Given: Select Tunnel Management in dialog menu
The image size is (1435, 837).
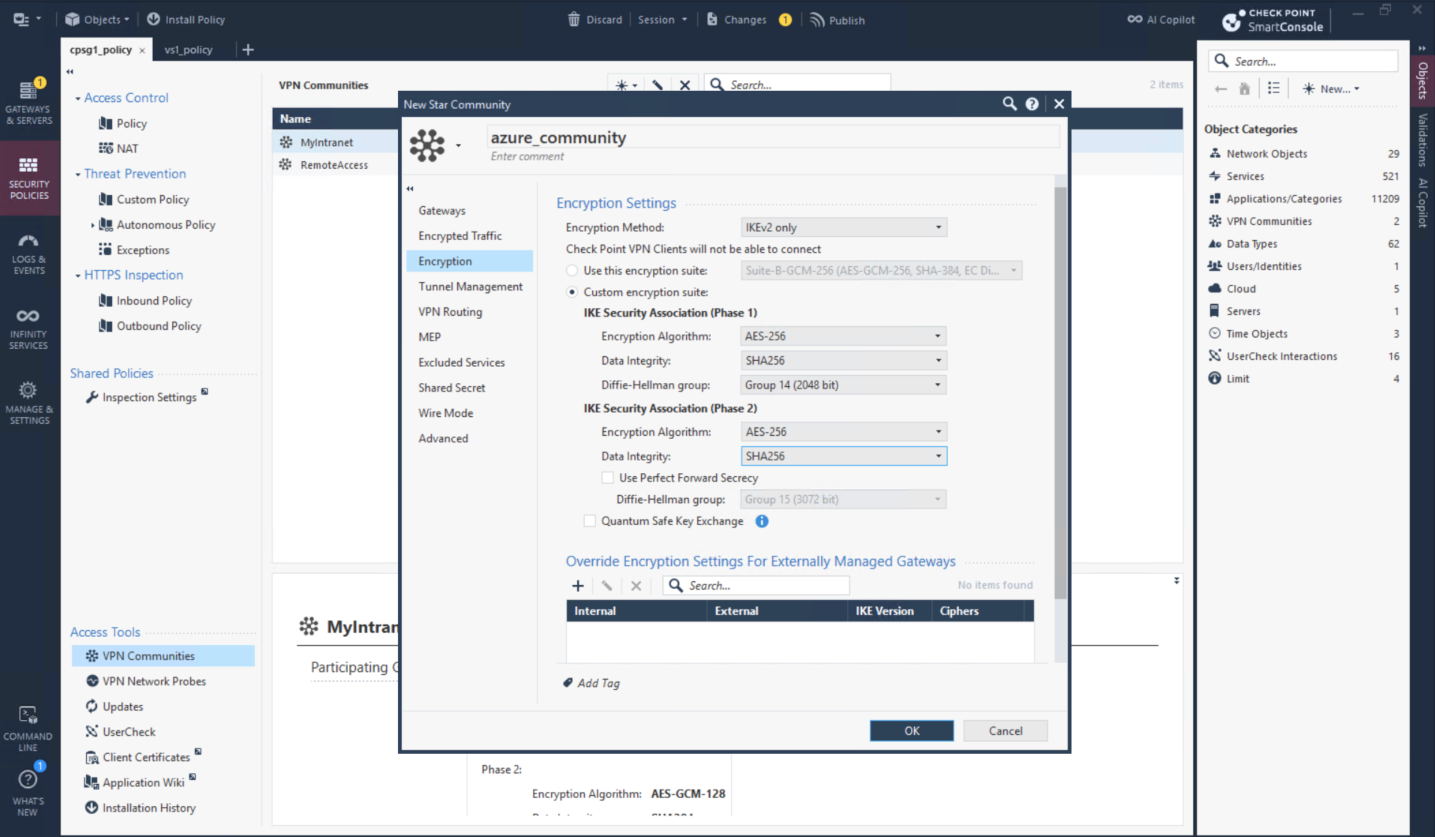Looking at the screenshot, I should click(470, 287).
